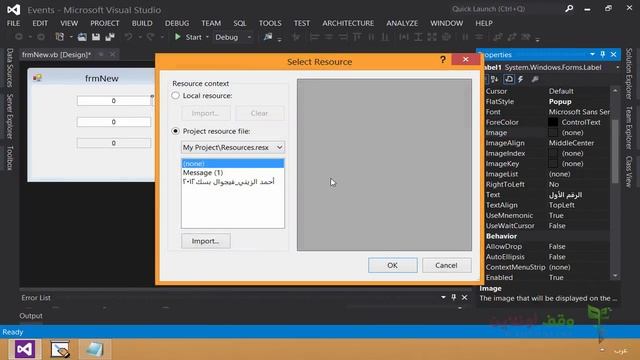Open the WINDOW menu
The image size is (640, 360).
coord(447,23)
